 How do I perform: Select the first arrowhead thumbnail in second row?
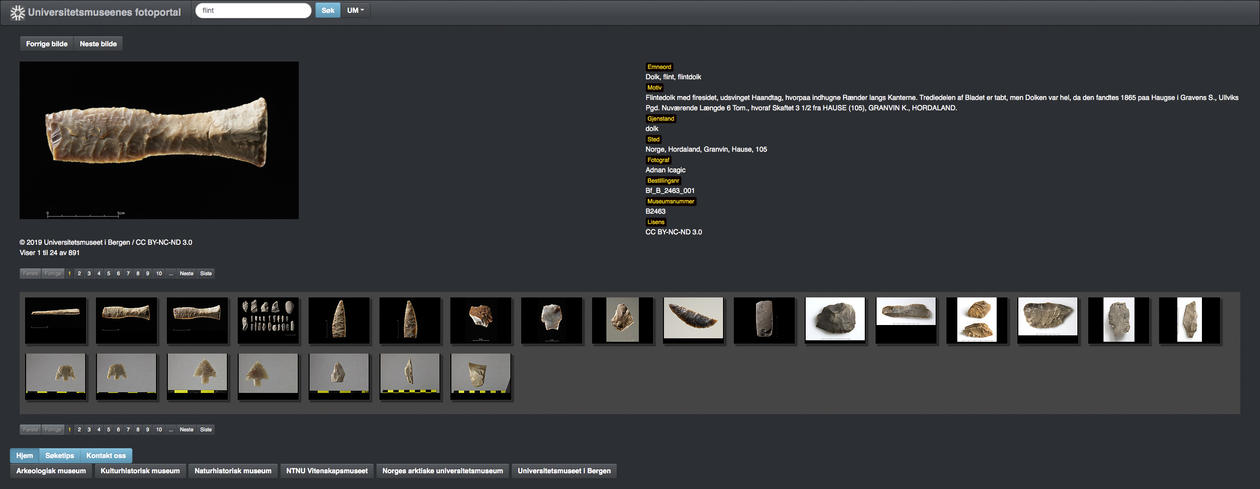pos(56,376)
